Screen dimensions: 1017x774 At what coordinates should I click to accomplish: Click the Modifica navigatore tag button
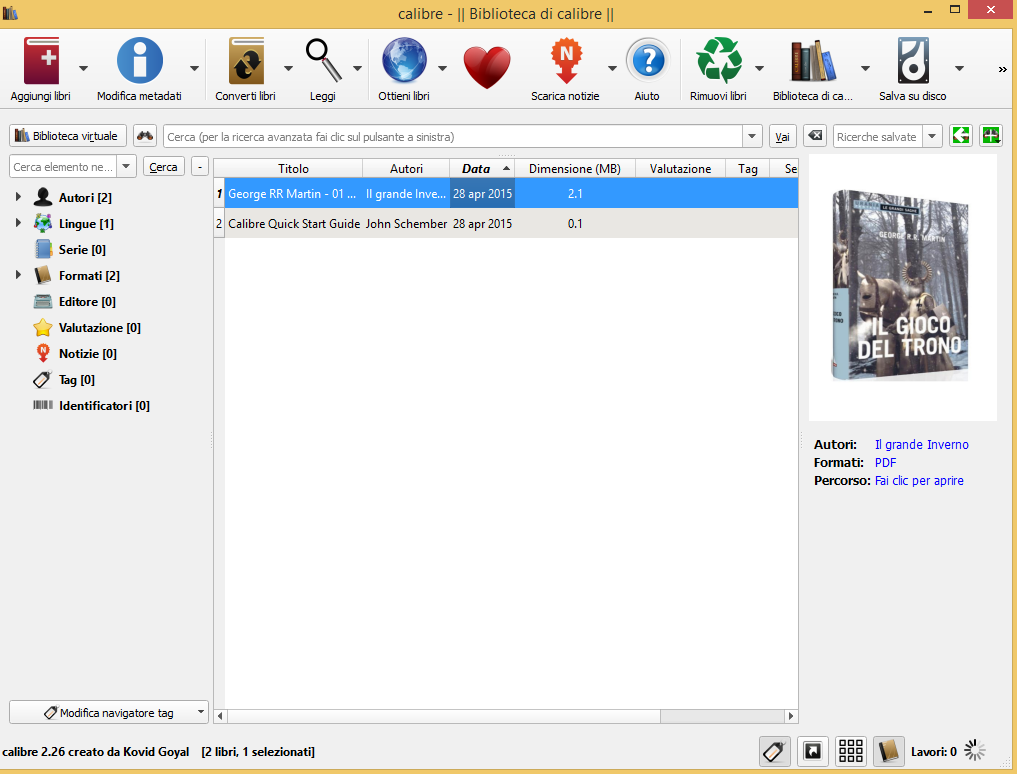[109, 712]
